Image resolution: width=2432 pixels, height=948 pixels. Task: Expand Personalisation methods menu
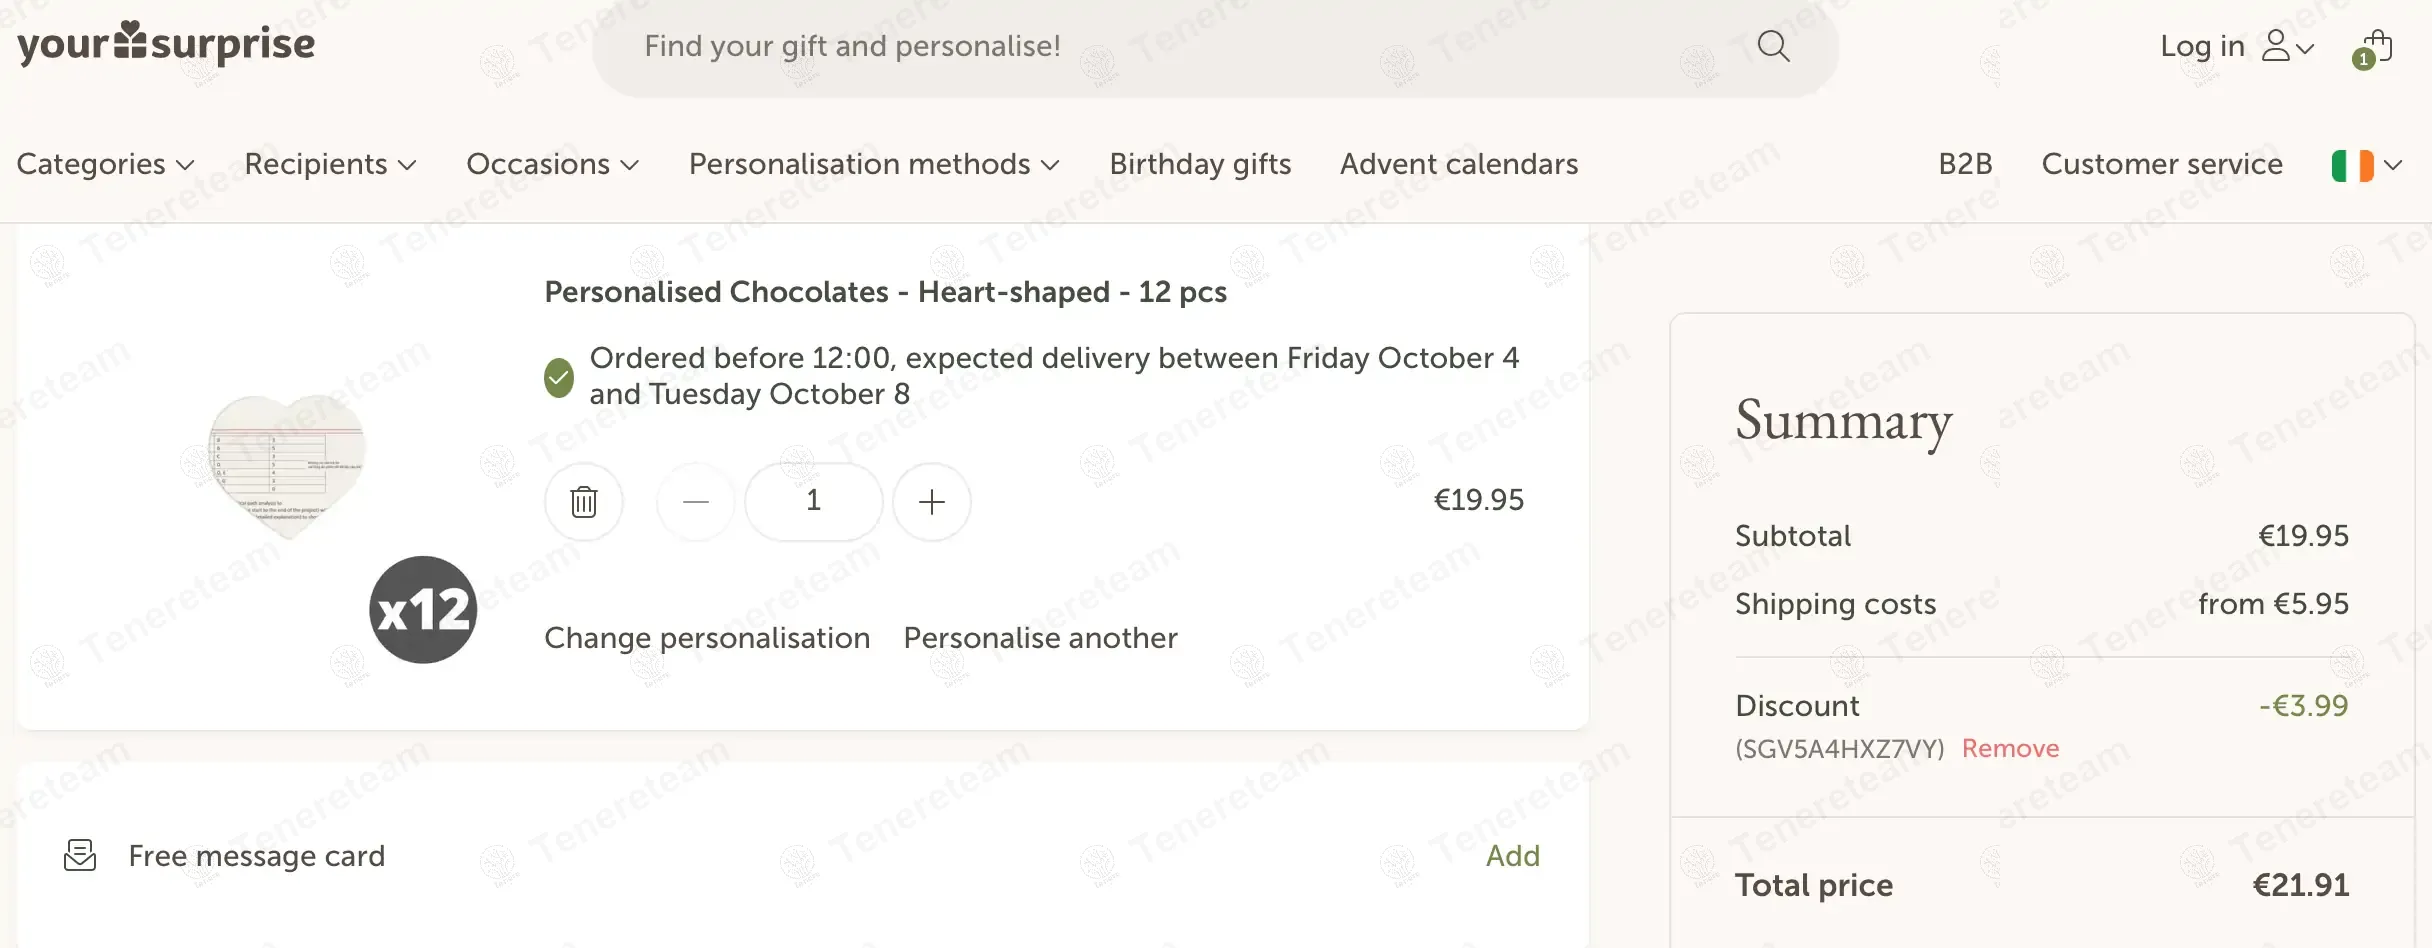(873, 164)
